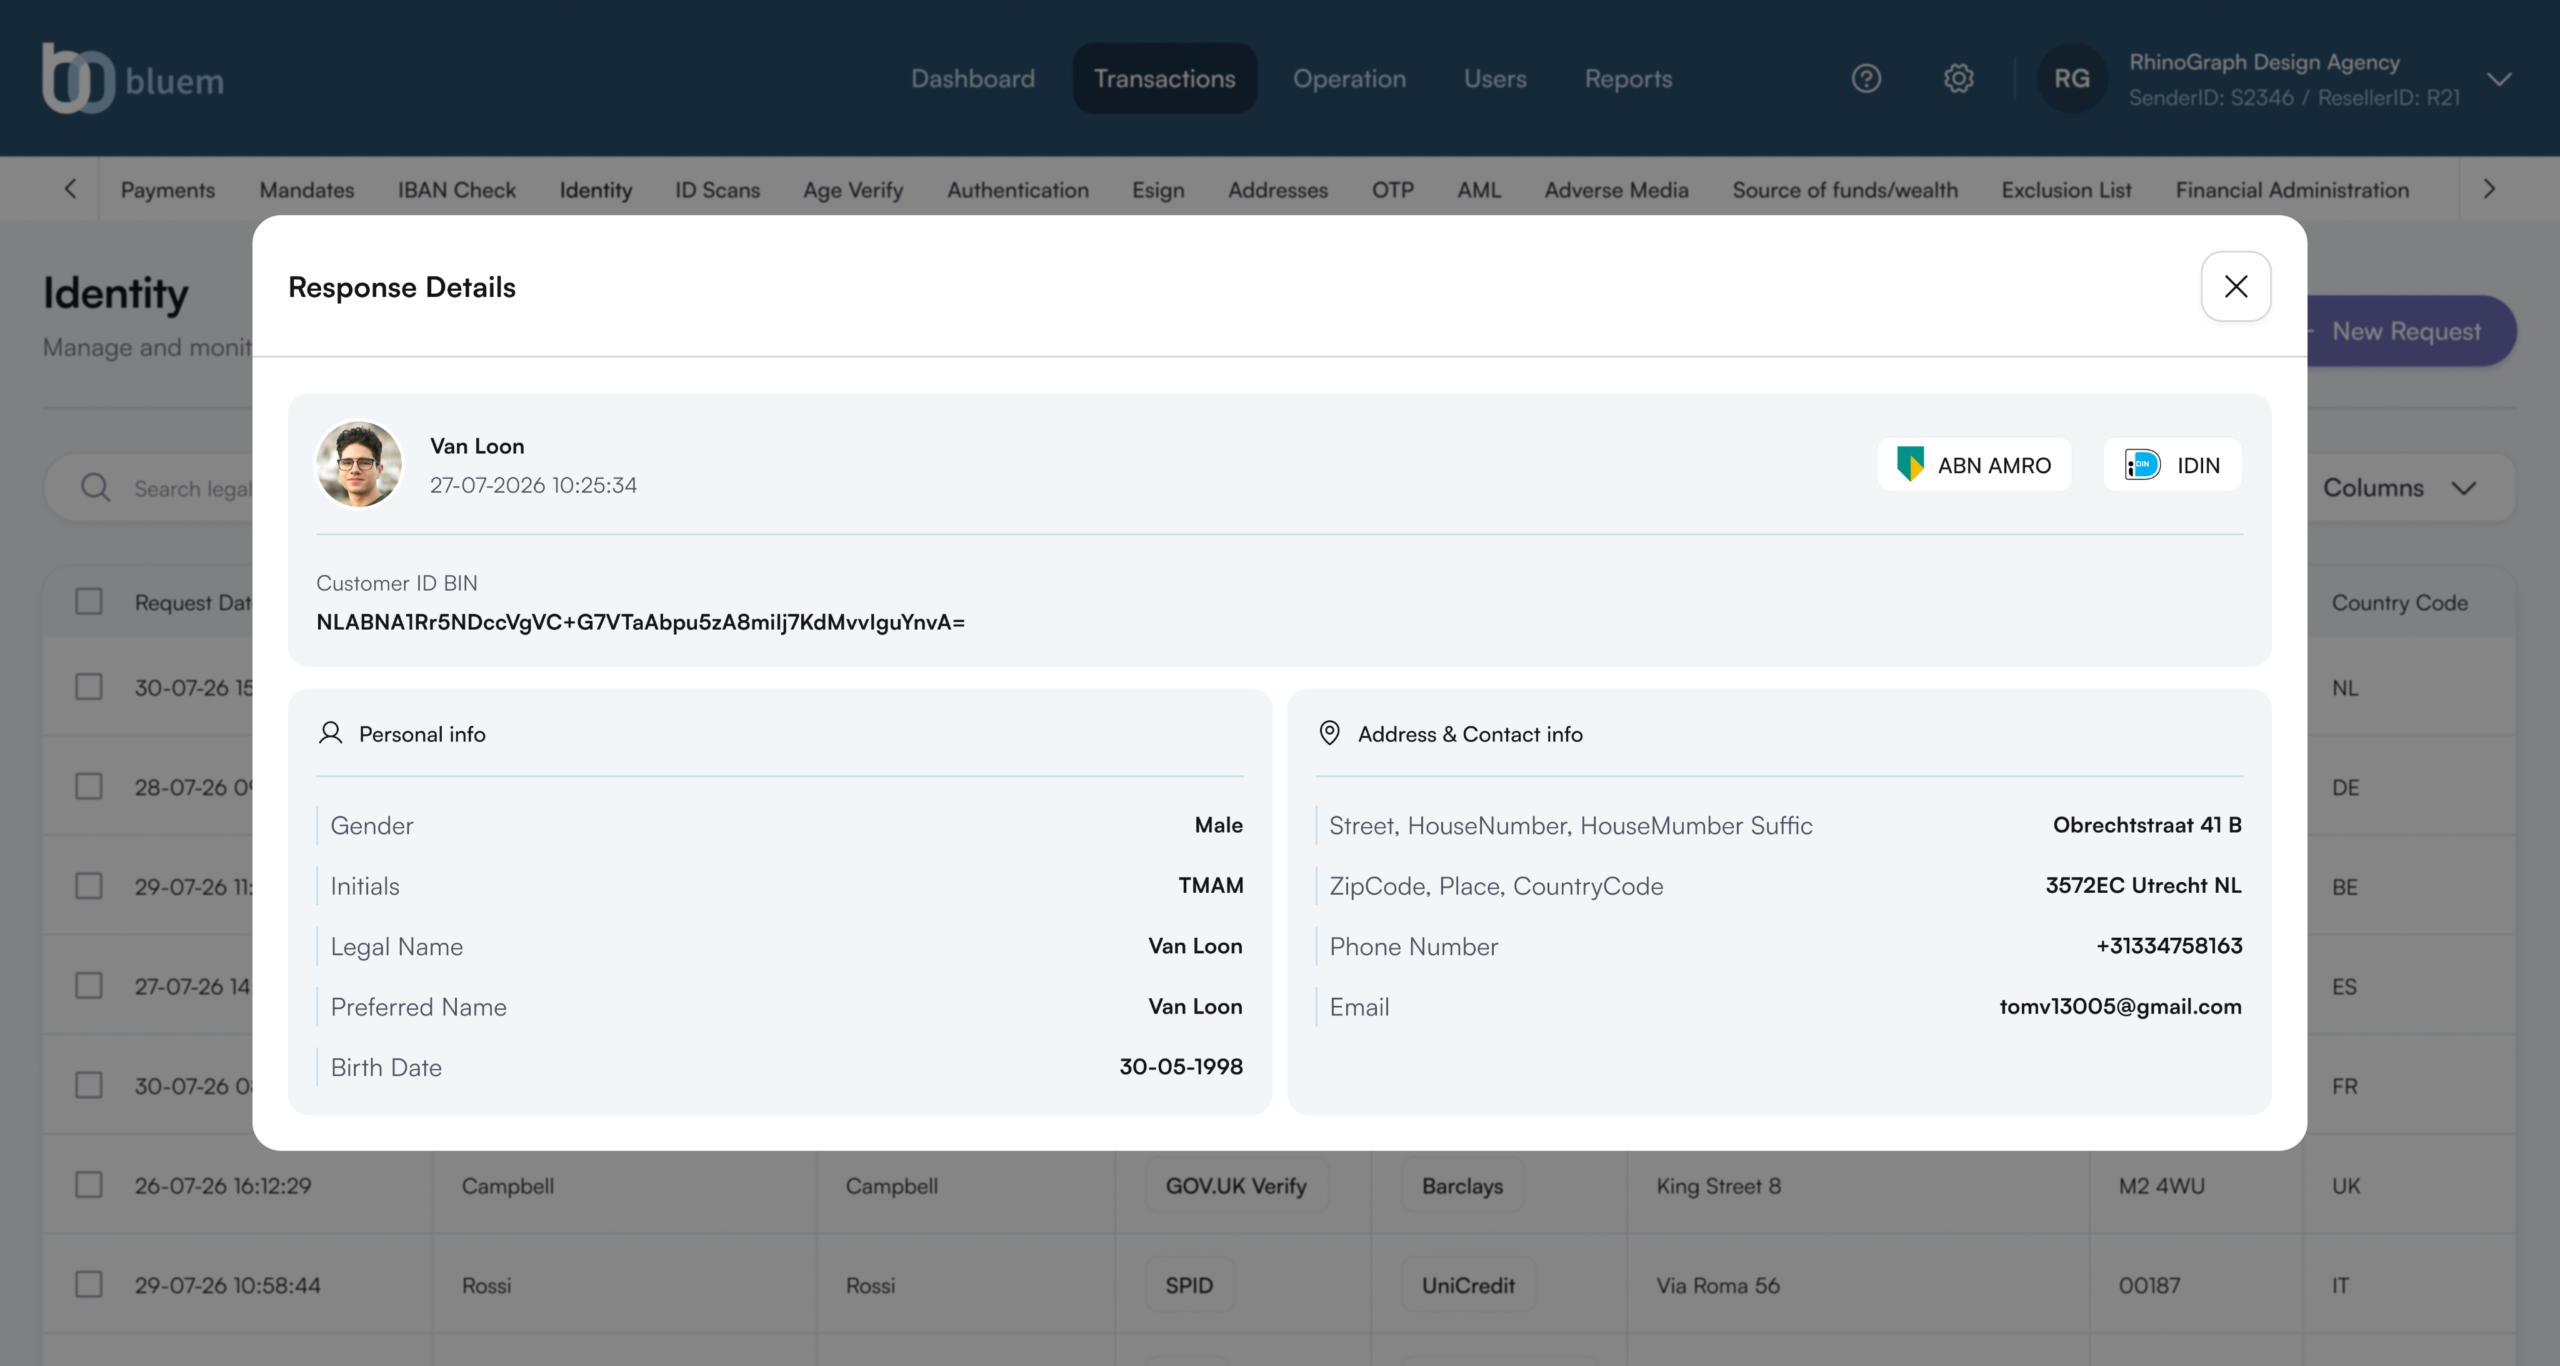Click the Van Loon profile photo
The height and width of the screenshot is (1366, 2560).
(359, 464)
